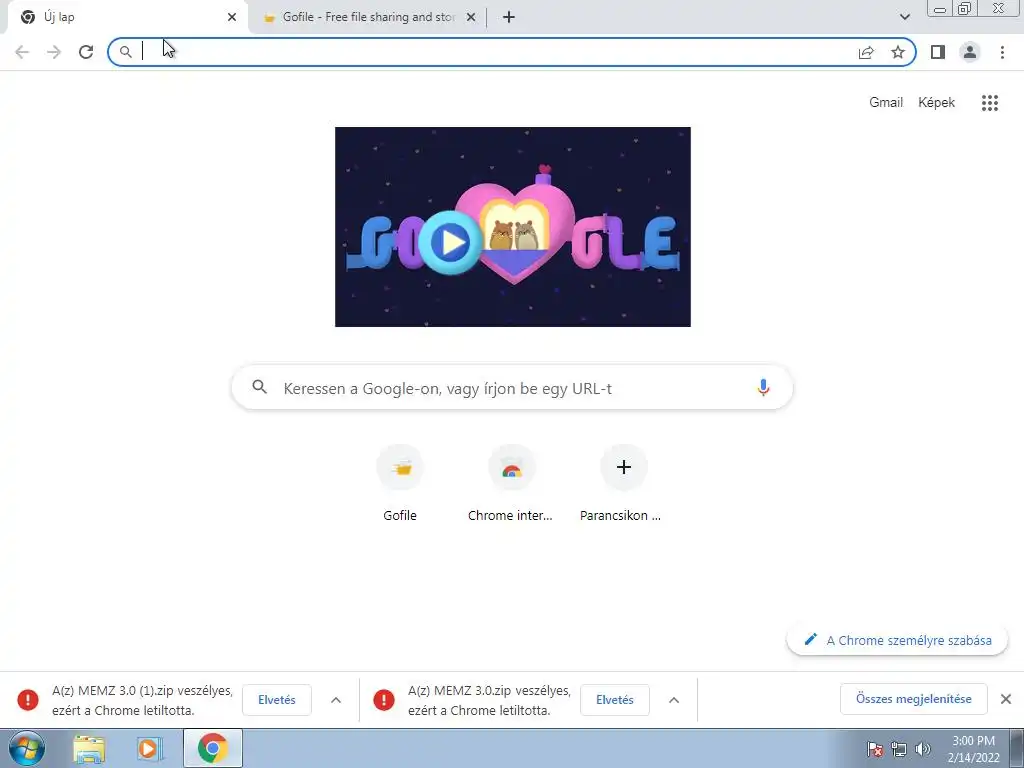
Task: Click the warning icon for MEMZ 3.0 (1).zip
Action: pos(27,700)
